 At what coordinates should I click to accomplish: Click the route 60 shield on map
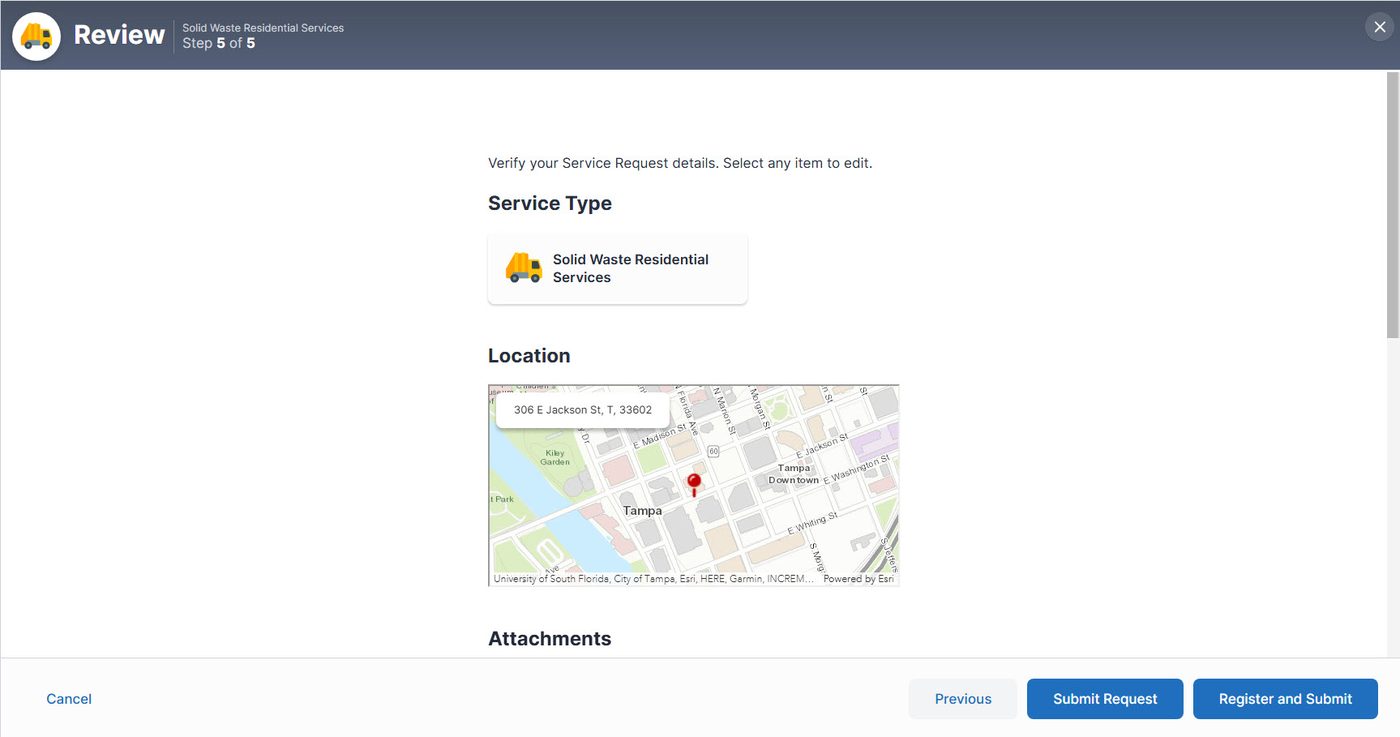[x=713, y=451]
